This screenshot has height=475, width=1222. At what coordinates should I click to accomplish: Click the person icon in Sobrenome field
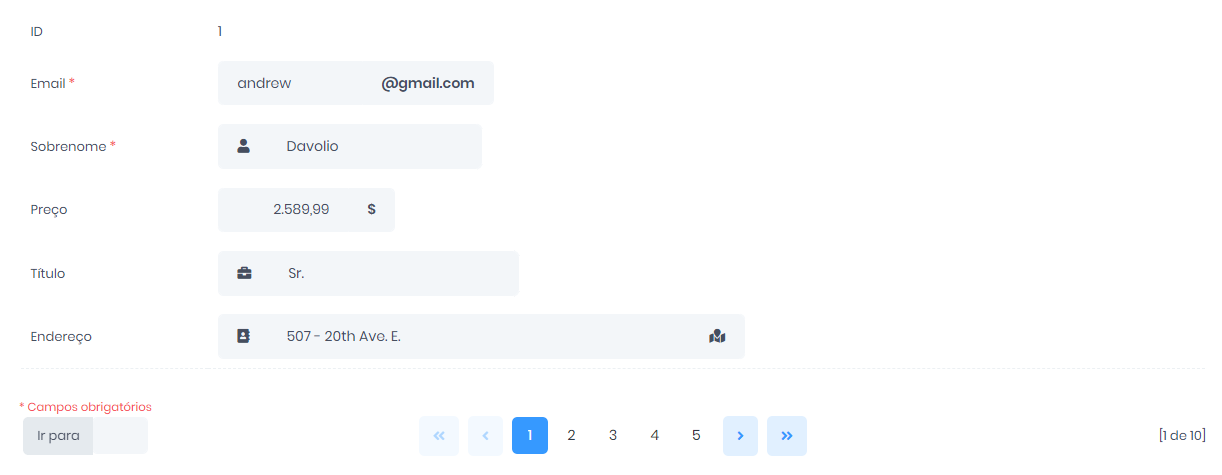(x=243, y=146)
